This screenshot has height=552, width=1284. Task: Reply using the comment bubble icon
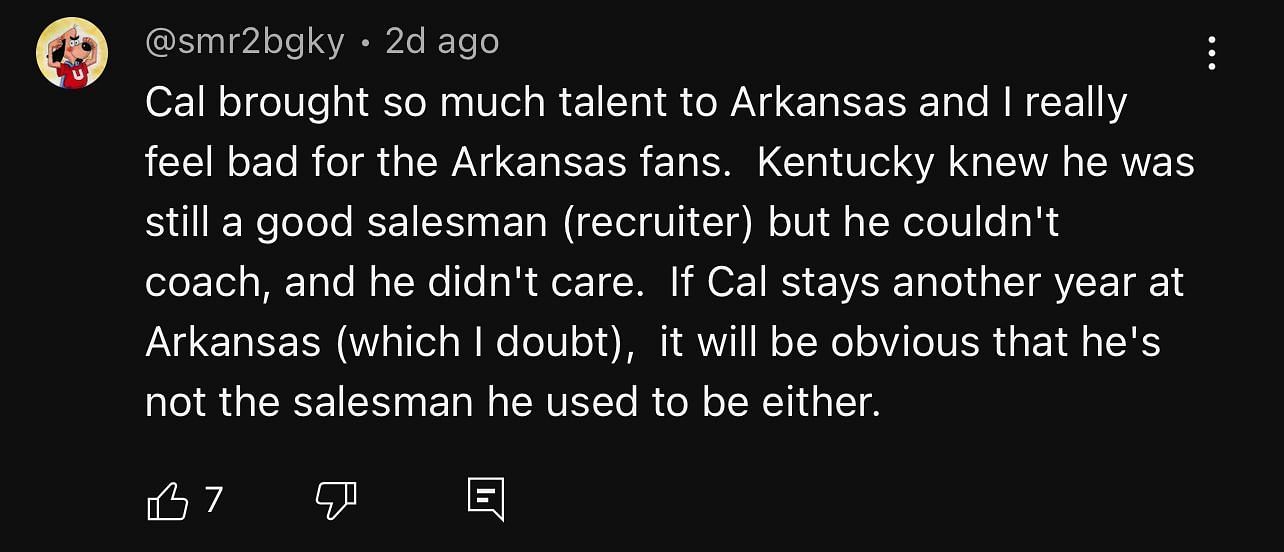tap(486, 499)
